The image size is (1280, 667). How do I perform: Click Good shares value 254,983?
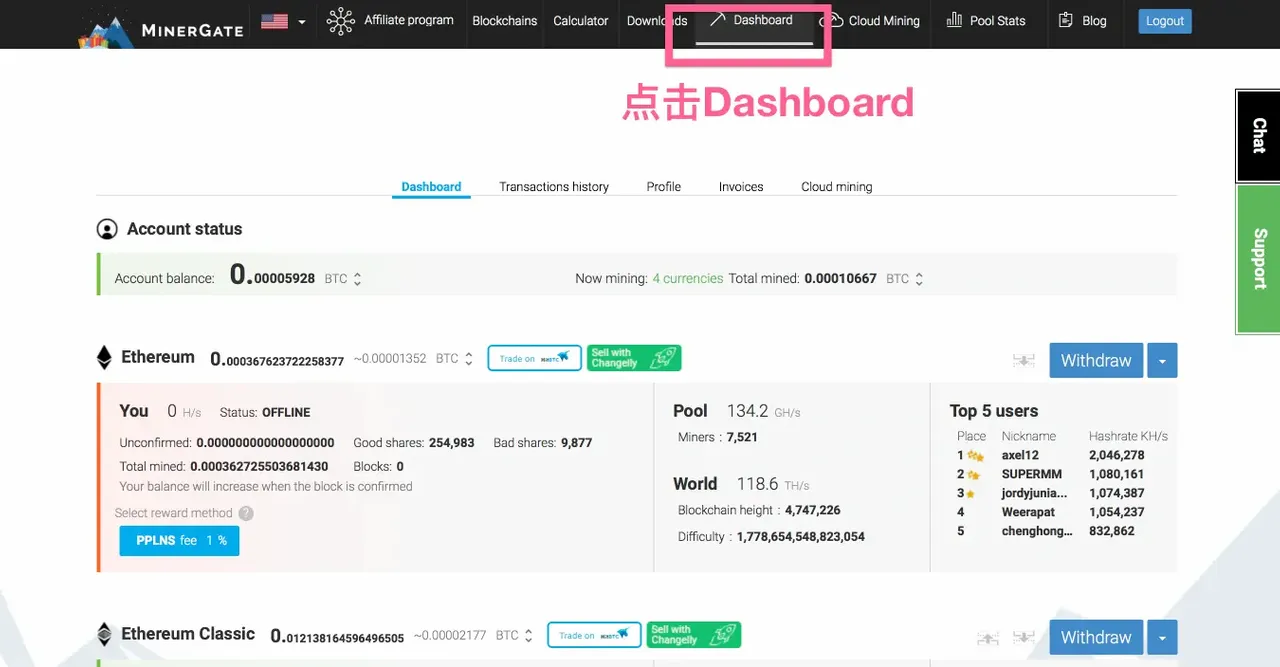click(452, 442)
